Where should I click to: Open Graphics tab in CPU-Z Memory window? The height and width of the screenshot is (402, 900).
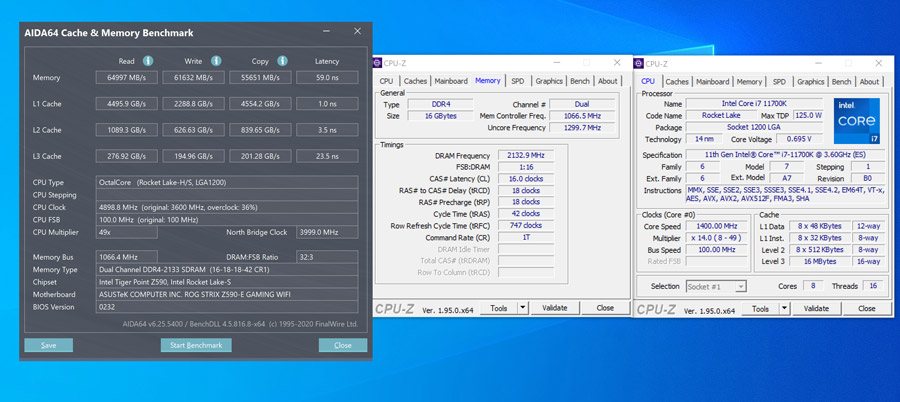click(x=549, y=81)
